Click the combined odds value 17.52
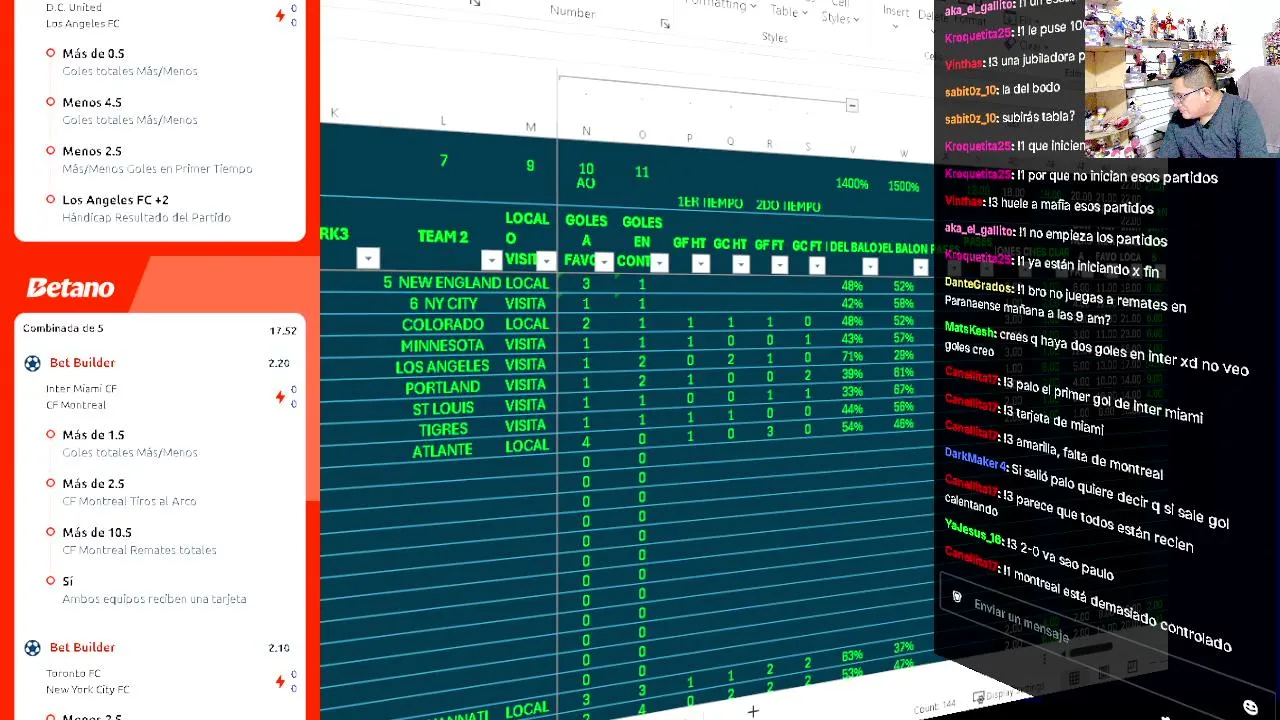 click(x=283, y=331)
